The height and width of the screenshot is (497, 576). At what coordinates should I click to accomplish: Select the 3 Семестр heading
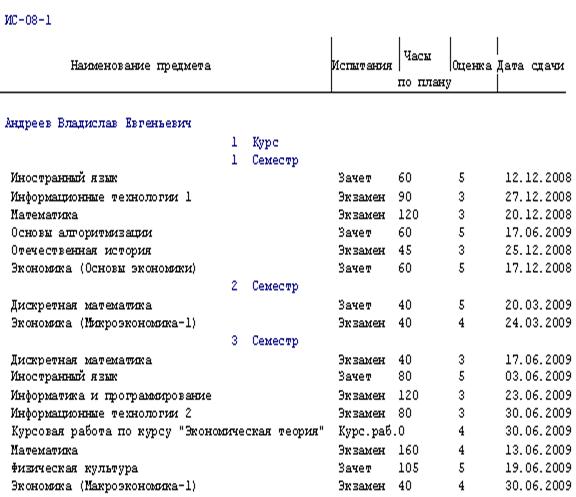click(264, 341)
